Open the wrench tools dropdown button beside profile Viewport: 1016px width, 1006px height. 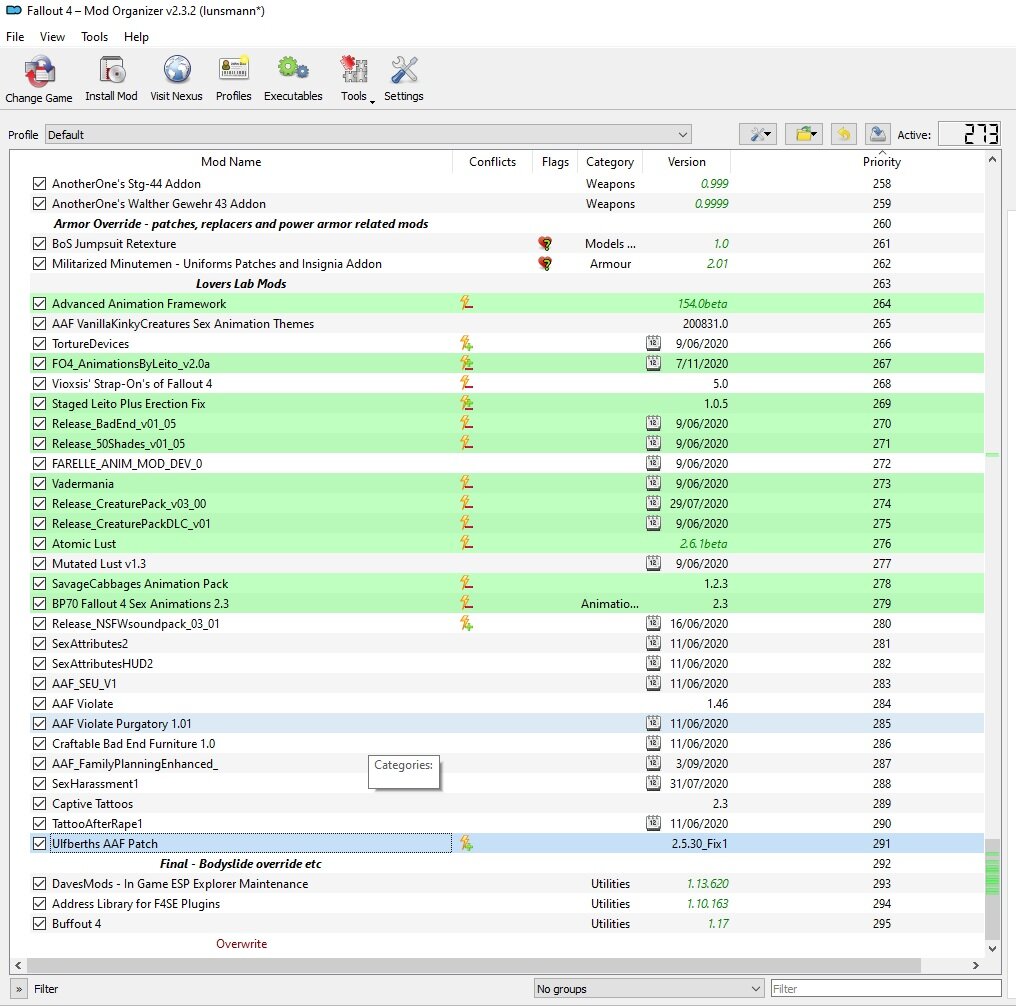(758, 134)
